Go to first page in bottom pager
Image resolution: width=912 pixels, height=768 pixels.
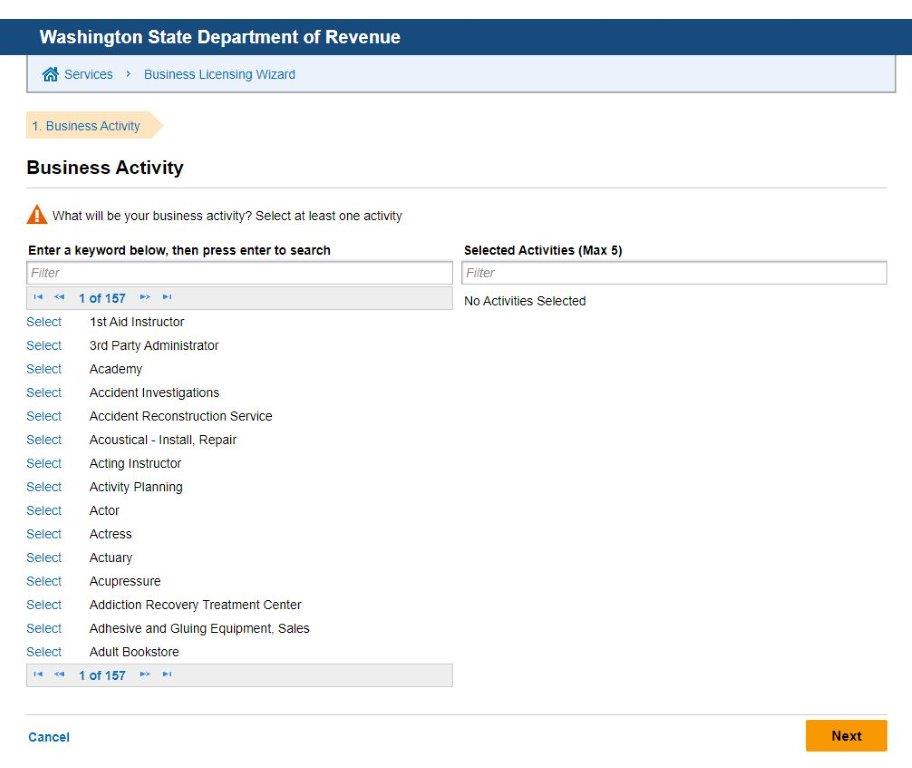click(38, 674)
